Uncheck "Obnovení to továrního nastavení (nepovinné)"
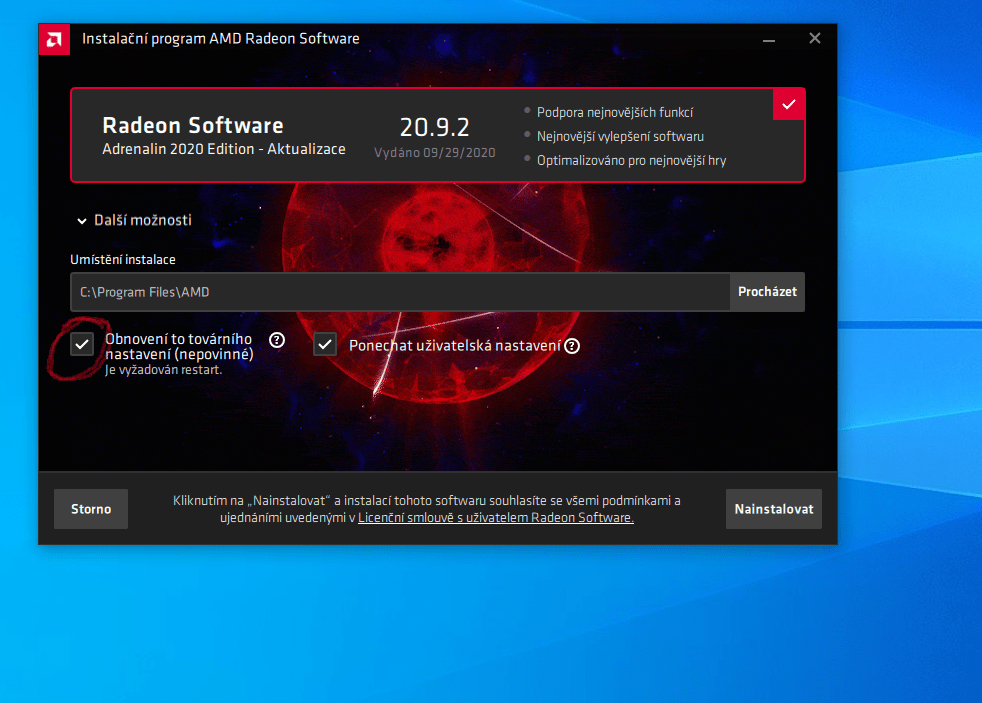The width and height of the screenshot is (982, 703). pos(82,343)
